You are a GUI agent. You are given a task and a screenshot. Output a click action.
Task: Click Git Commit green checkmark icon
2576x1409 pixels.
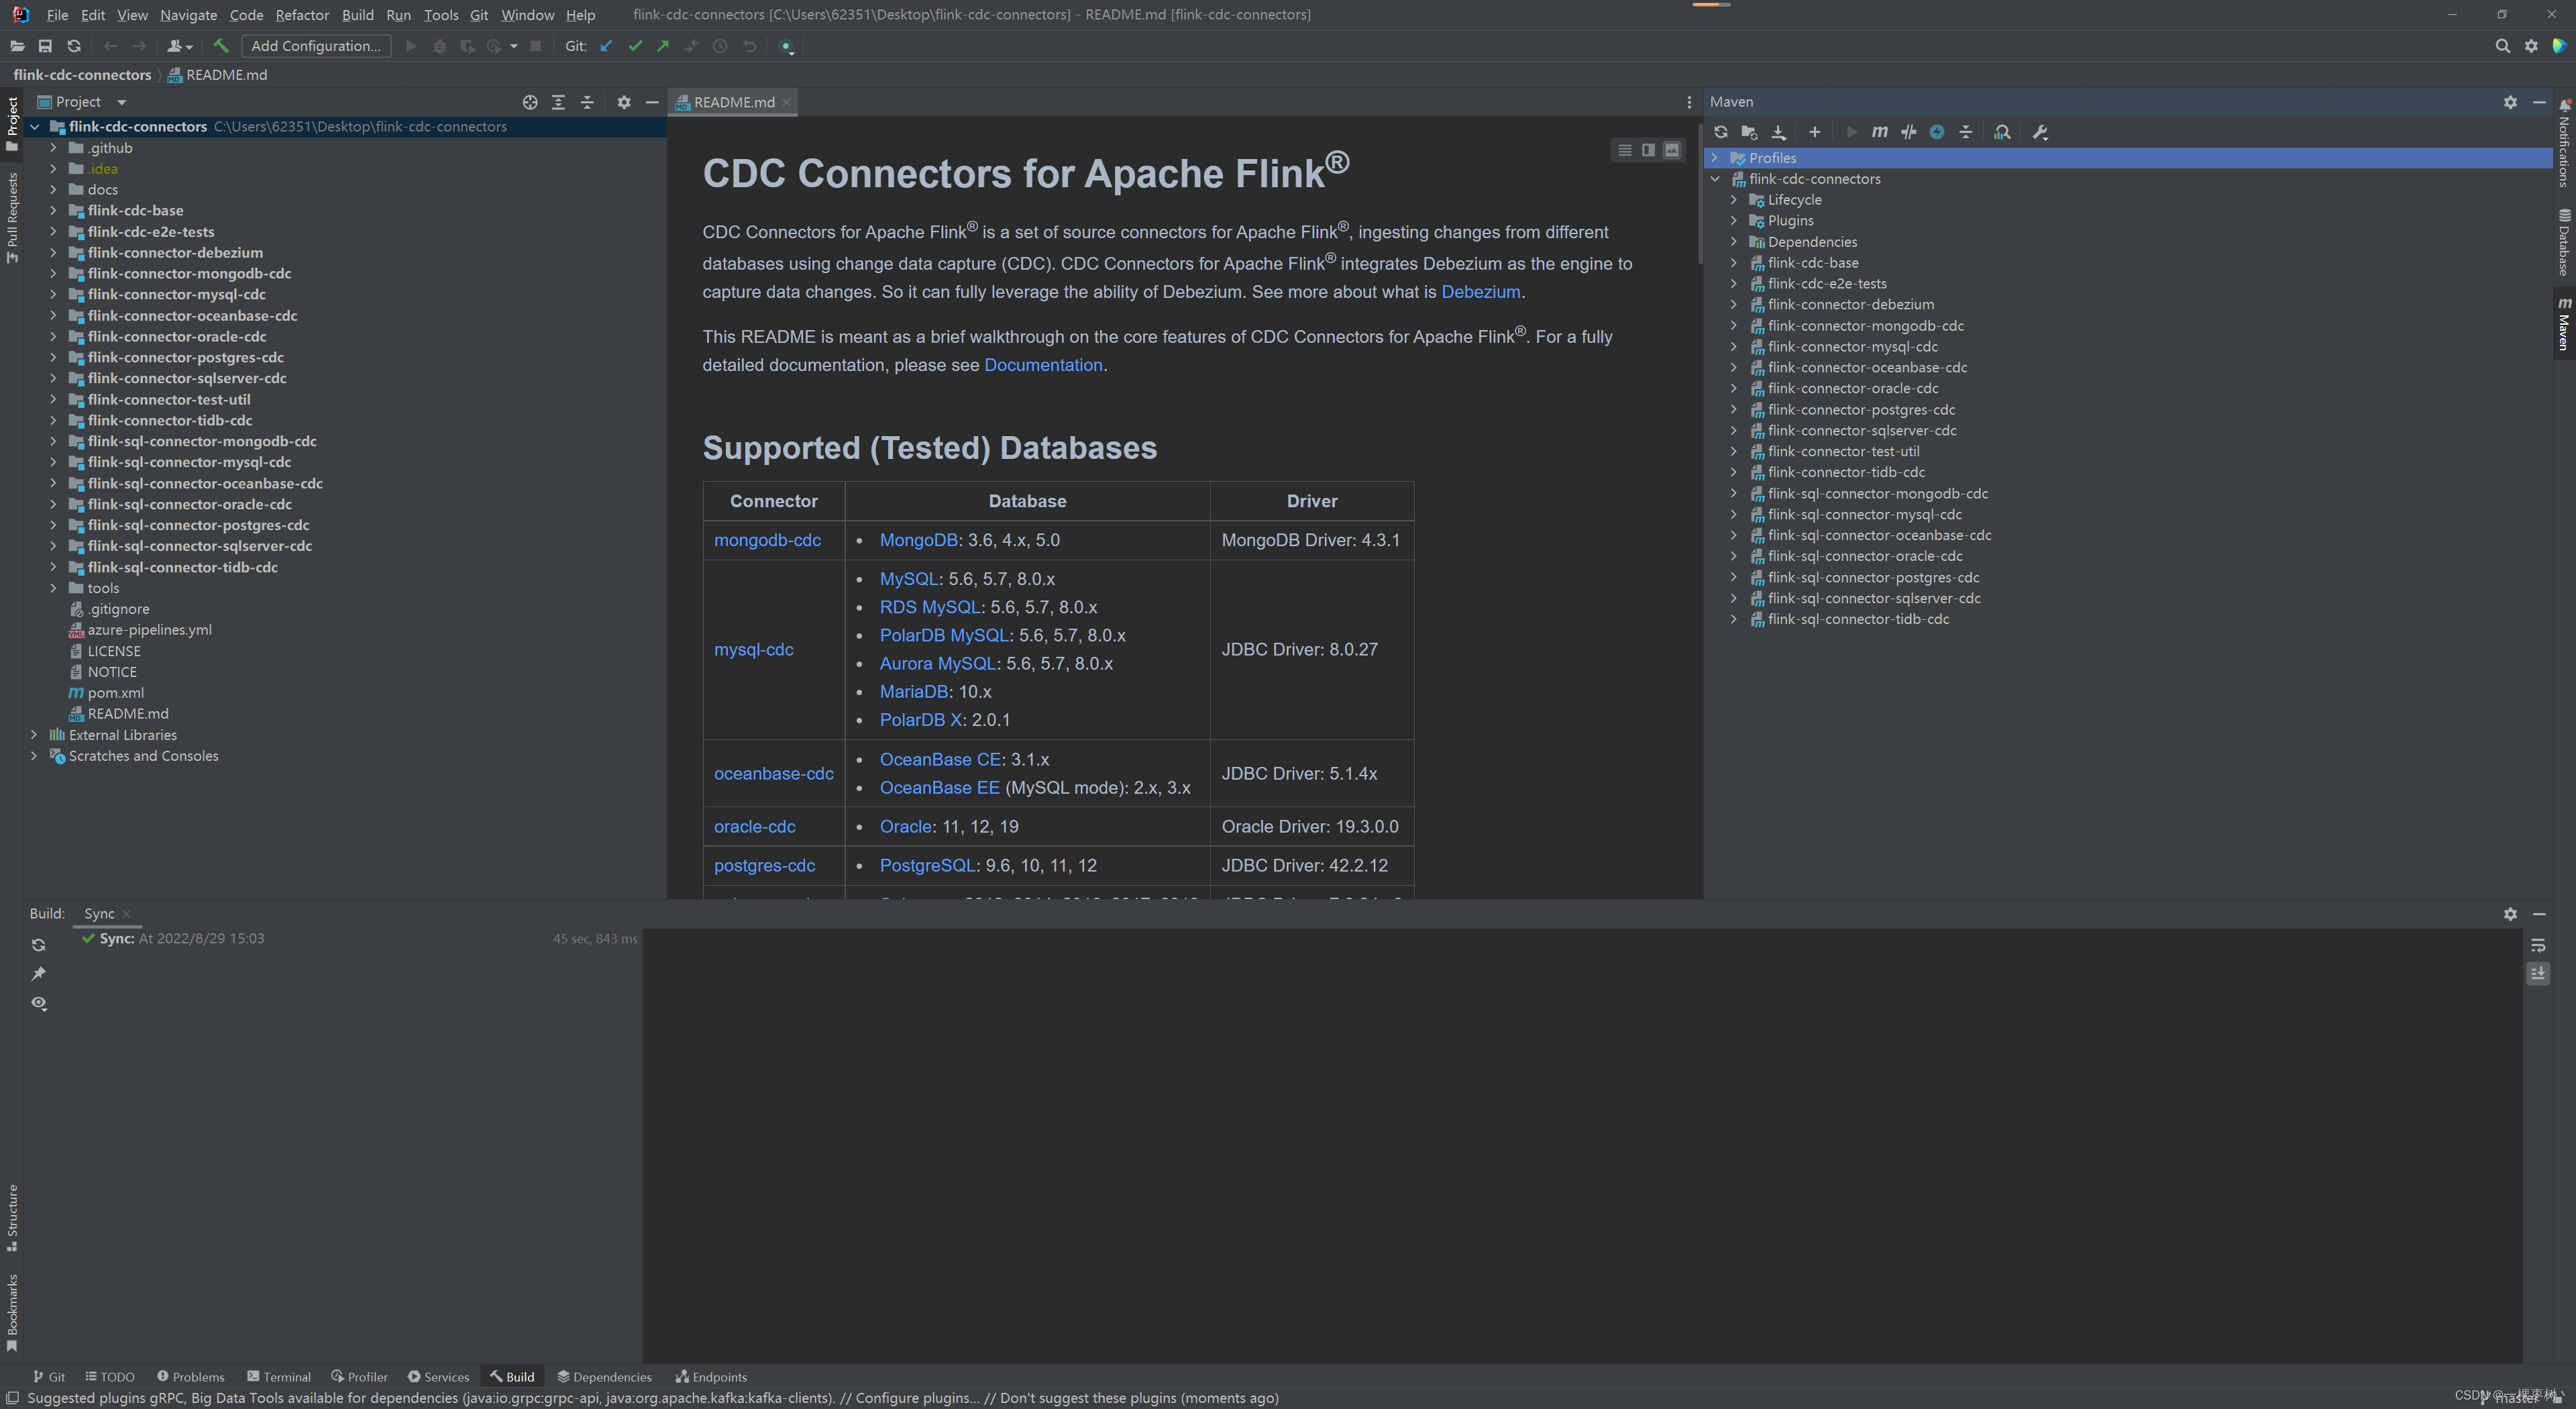click(635, 46)
